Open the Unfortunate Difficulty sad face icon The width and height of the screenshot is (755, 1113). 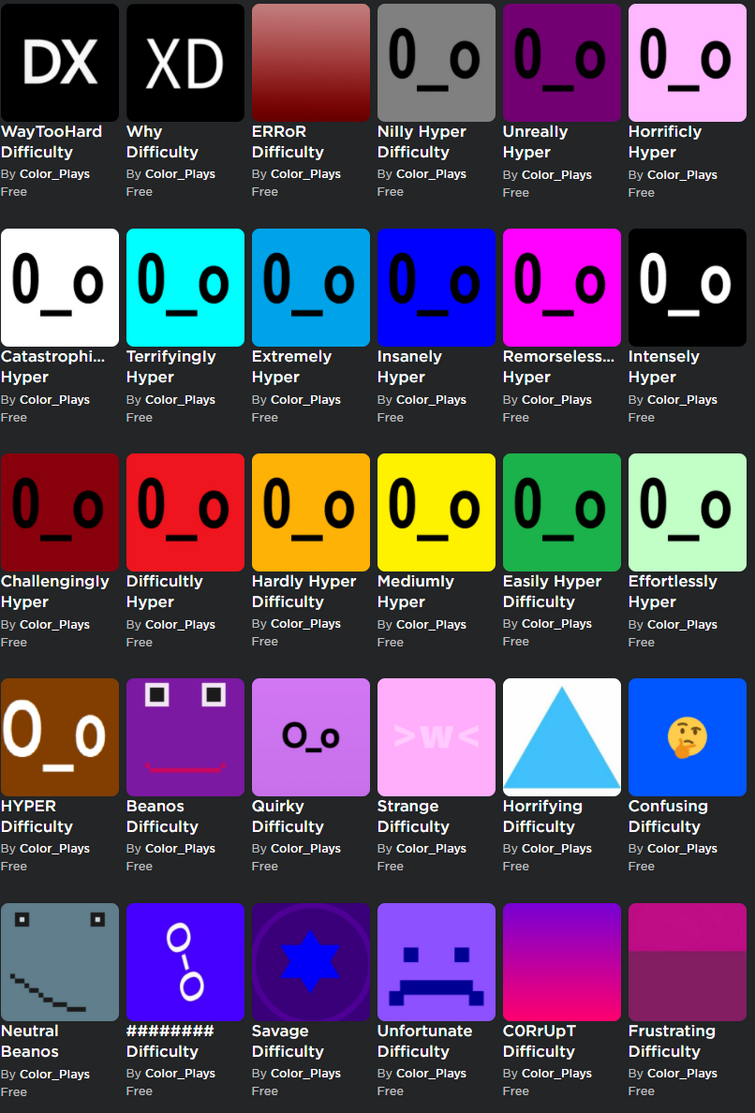pyautogui.click(x=436, y=962)
